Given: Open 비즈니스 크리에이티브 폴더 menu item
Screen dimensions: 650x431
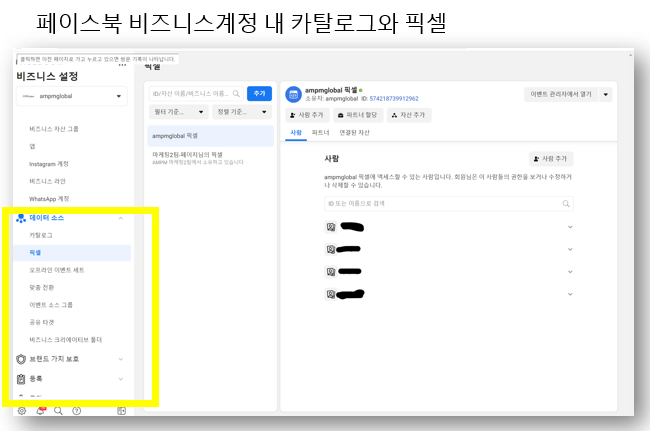Looking at the screenshot, I should (x=65, y=340).
